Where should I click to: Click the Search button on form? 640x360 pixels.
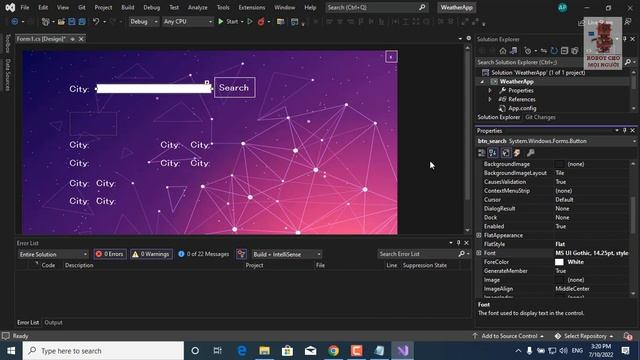pyautogui.click(x=234, y=87)
